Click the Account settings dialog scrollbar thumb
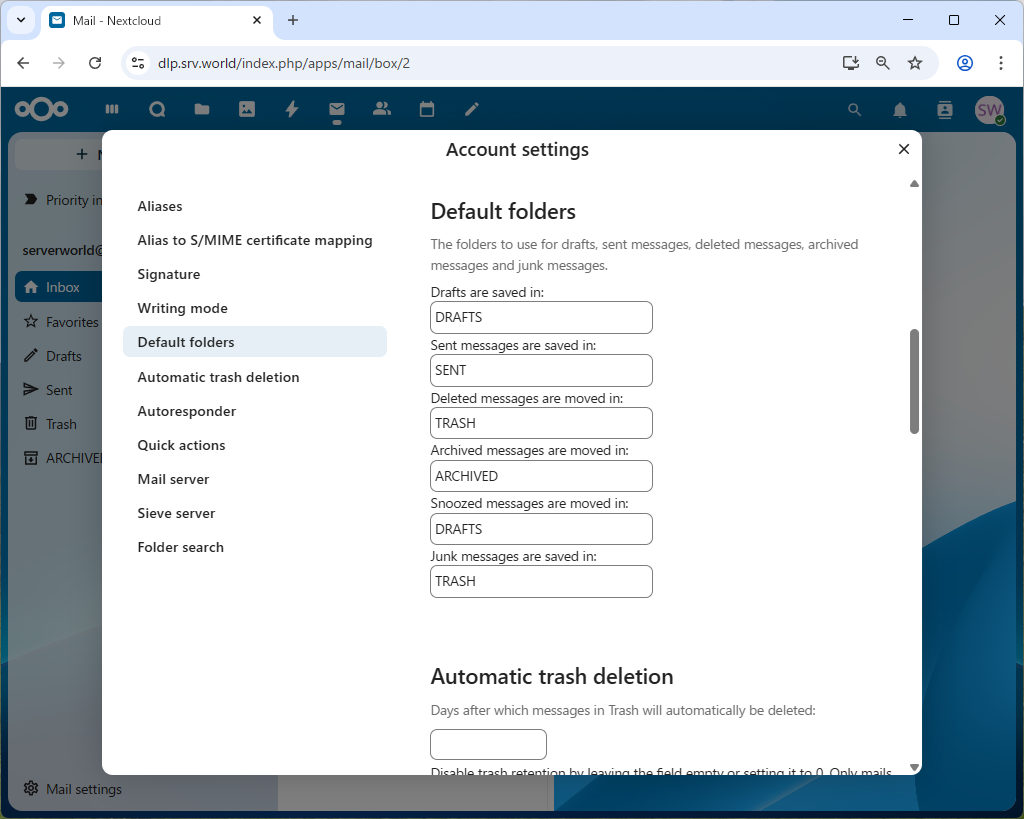Viewport: 1024px width, 819px height. [x=914, y=381]
